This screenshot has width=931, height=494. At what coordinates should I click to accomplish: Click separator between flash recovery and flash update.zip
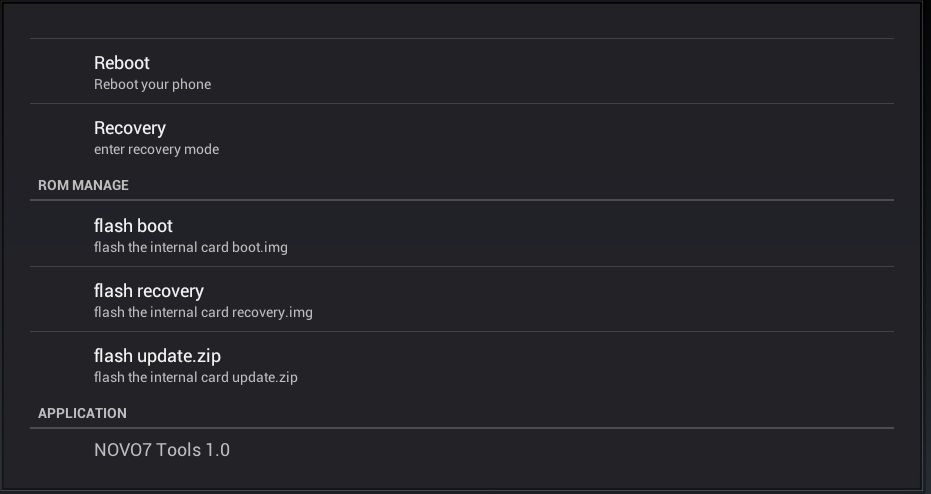[461, 331]
